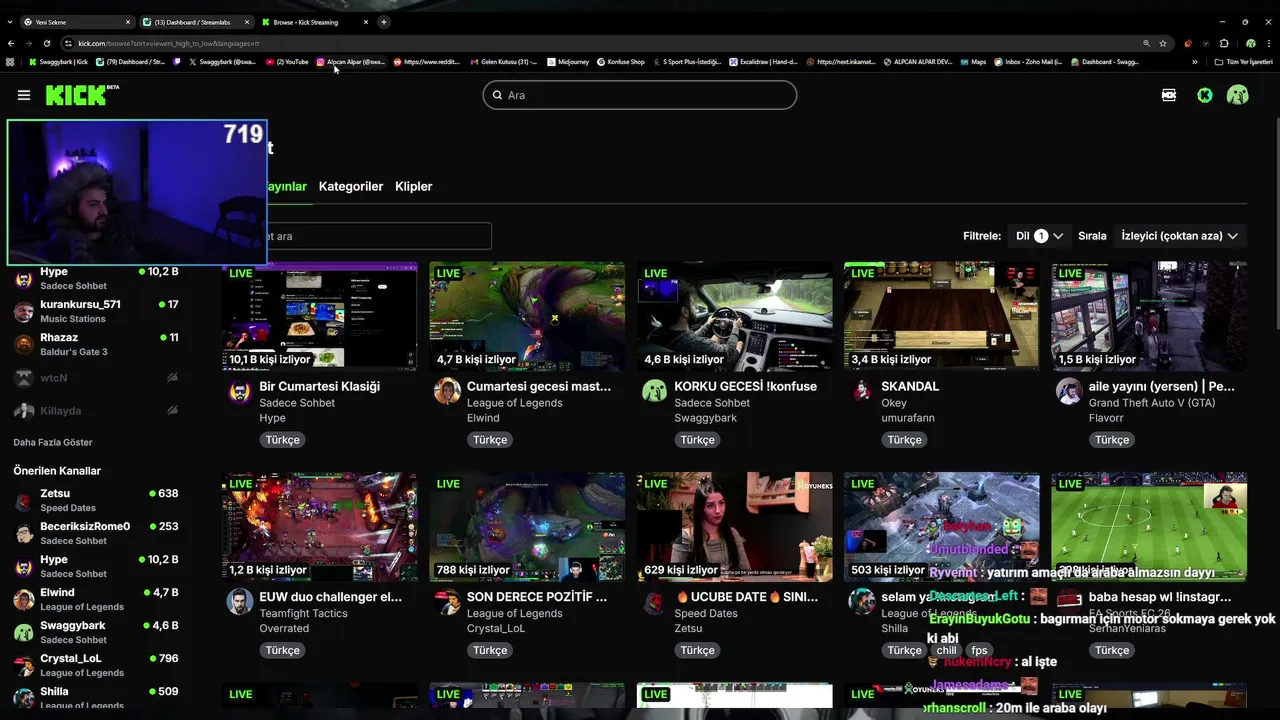Open a new browser tab with plus
The height and width of the screenshot is (720, 1280).
tap(384, 22)
